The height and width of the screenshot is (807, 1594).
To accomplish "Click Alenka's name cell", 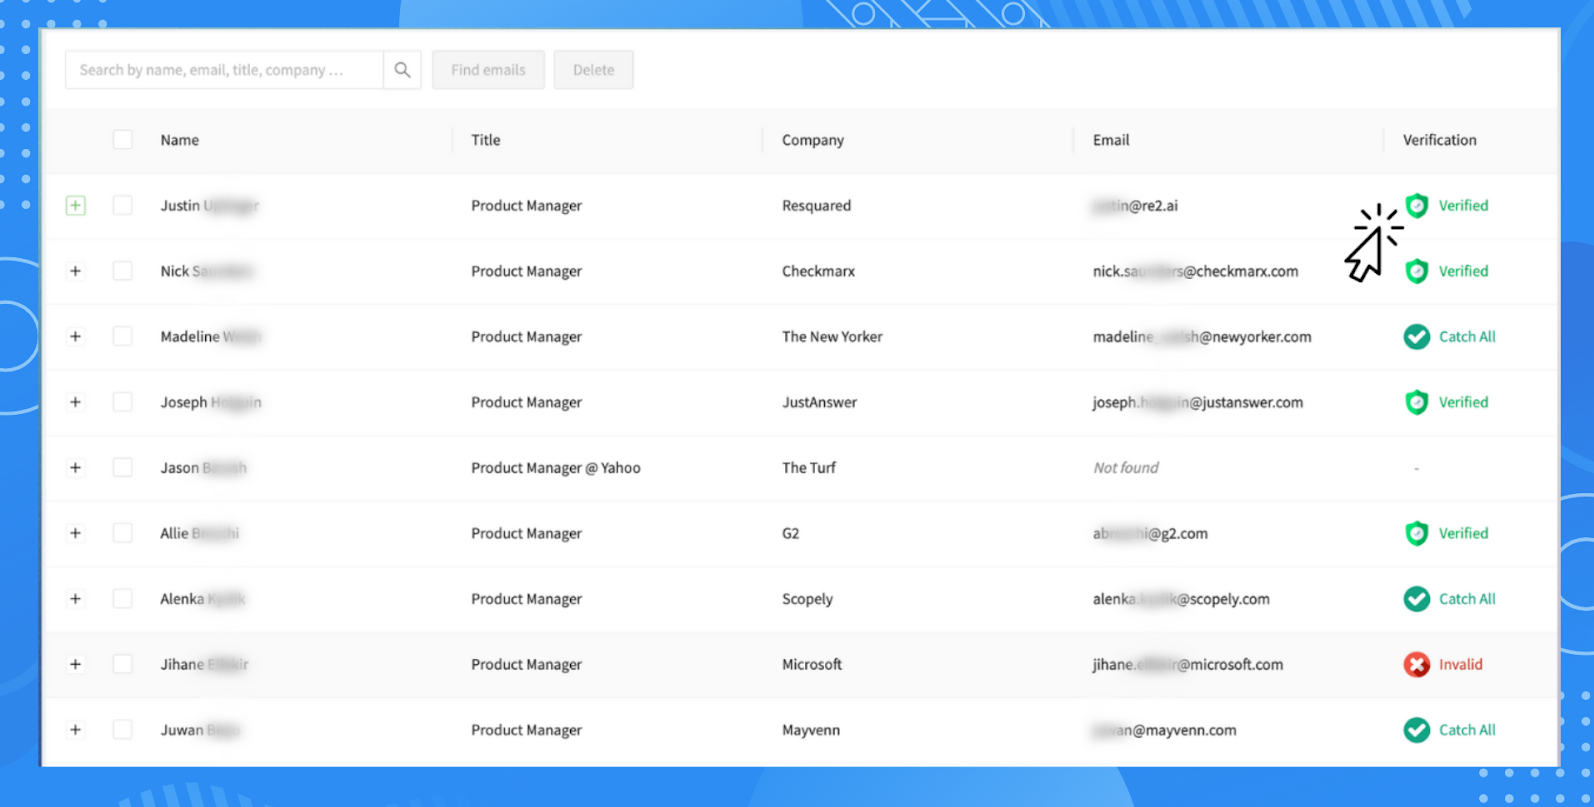I will tap(202, 599).
